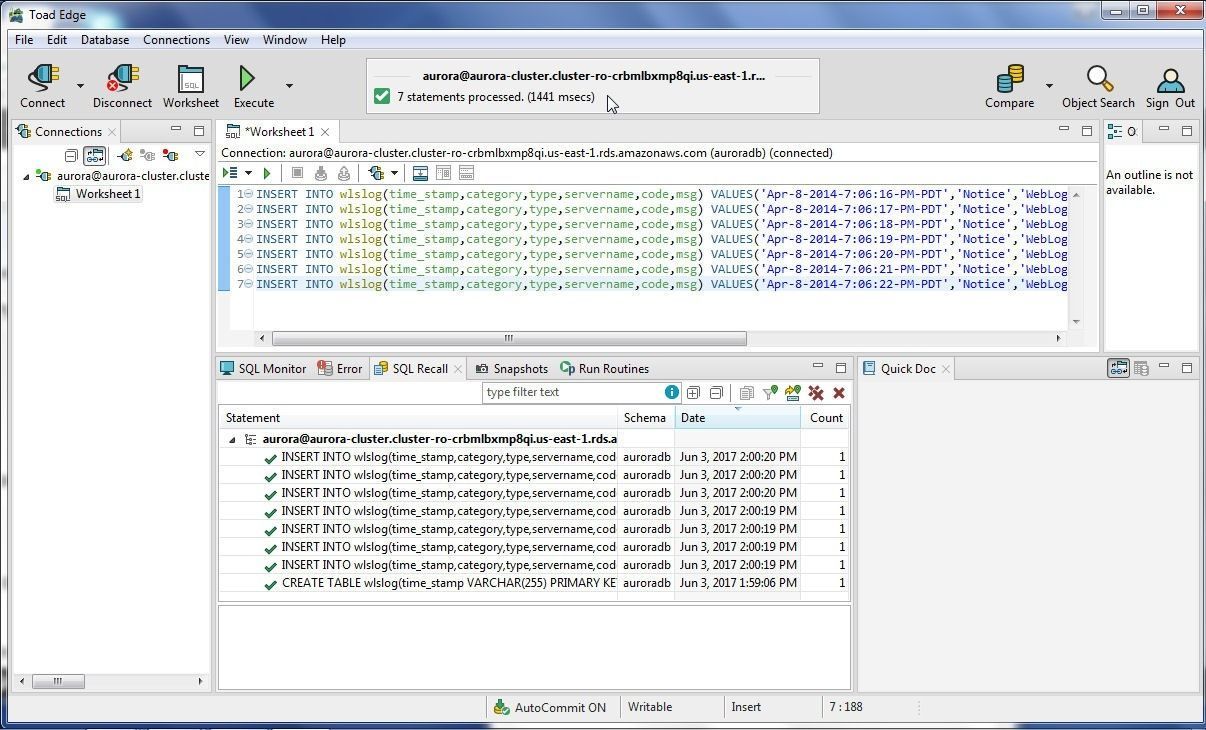Click filter funnel icon in SQL Recall
Image resolution: width=1206 pixels, height=730 pixels.
tap(770, 393)
